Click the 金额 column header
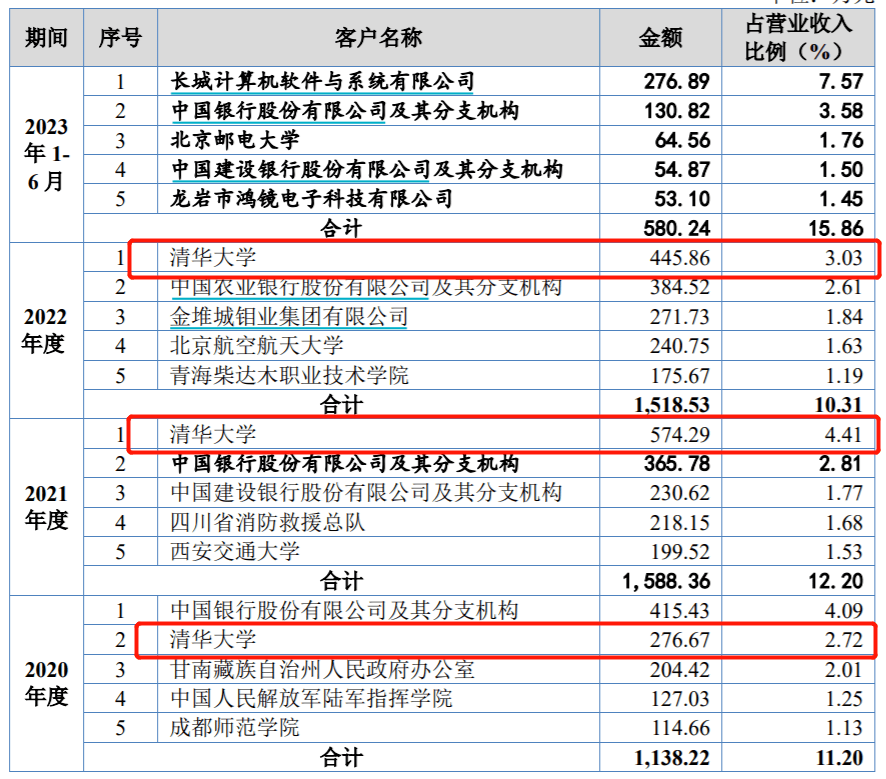 pos(661,38)
